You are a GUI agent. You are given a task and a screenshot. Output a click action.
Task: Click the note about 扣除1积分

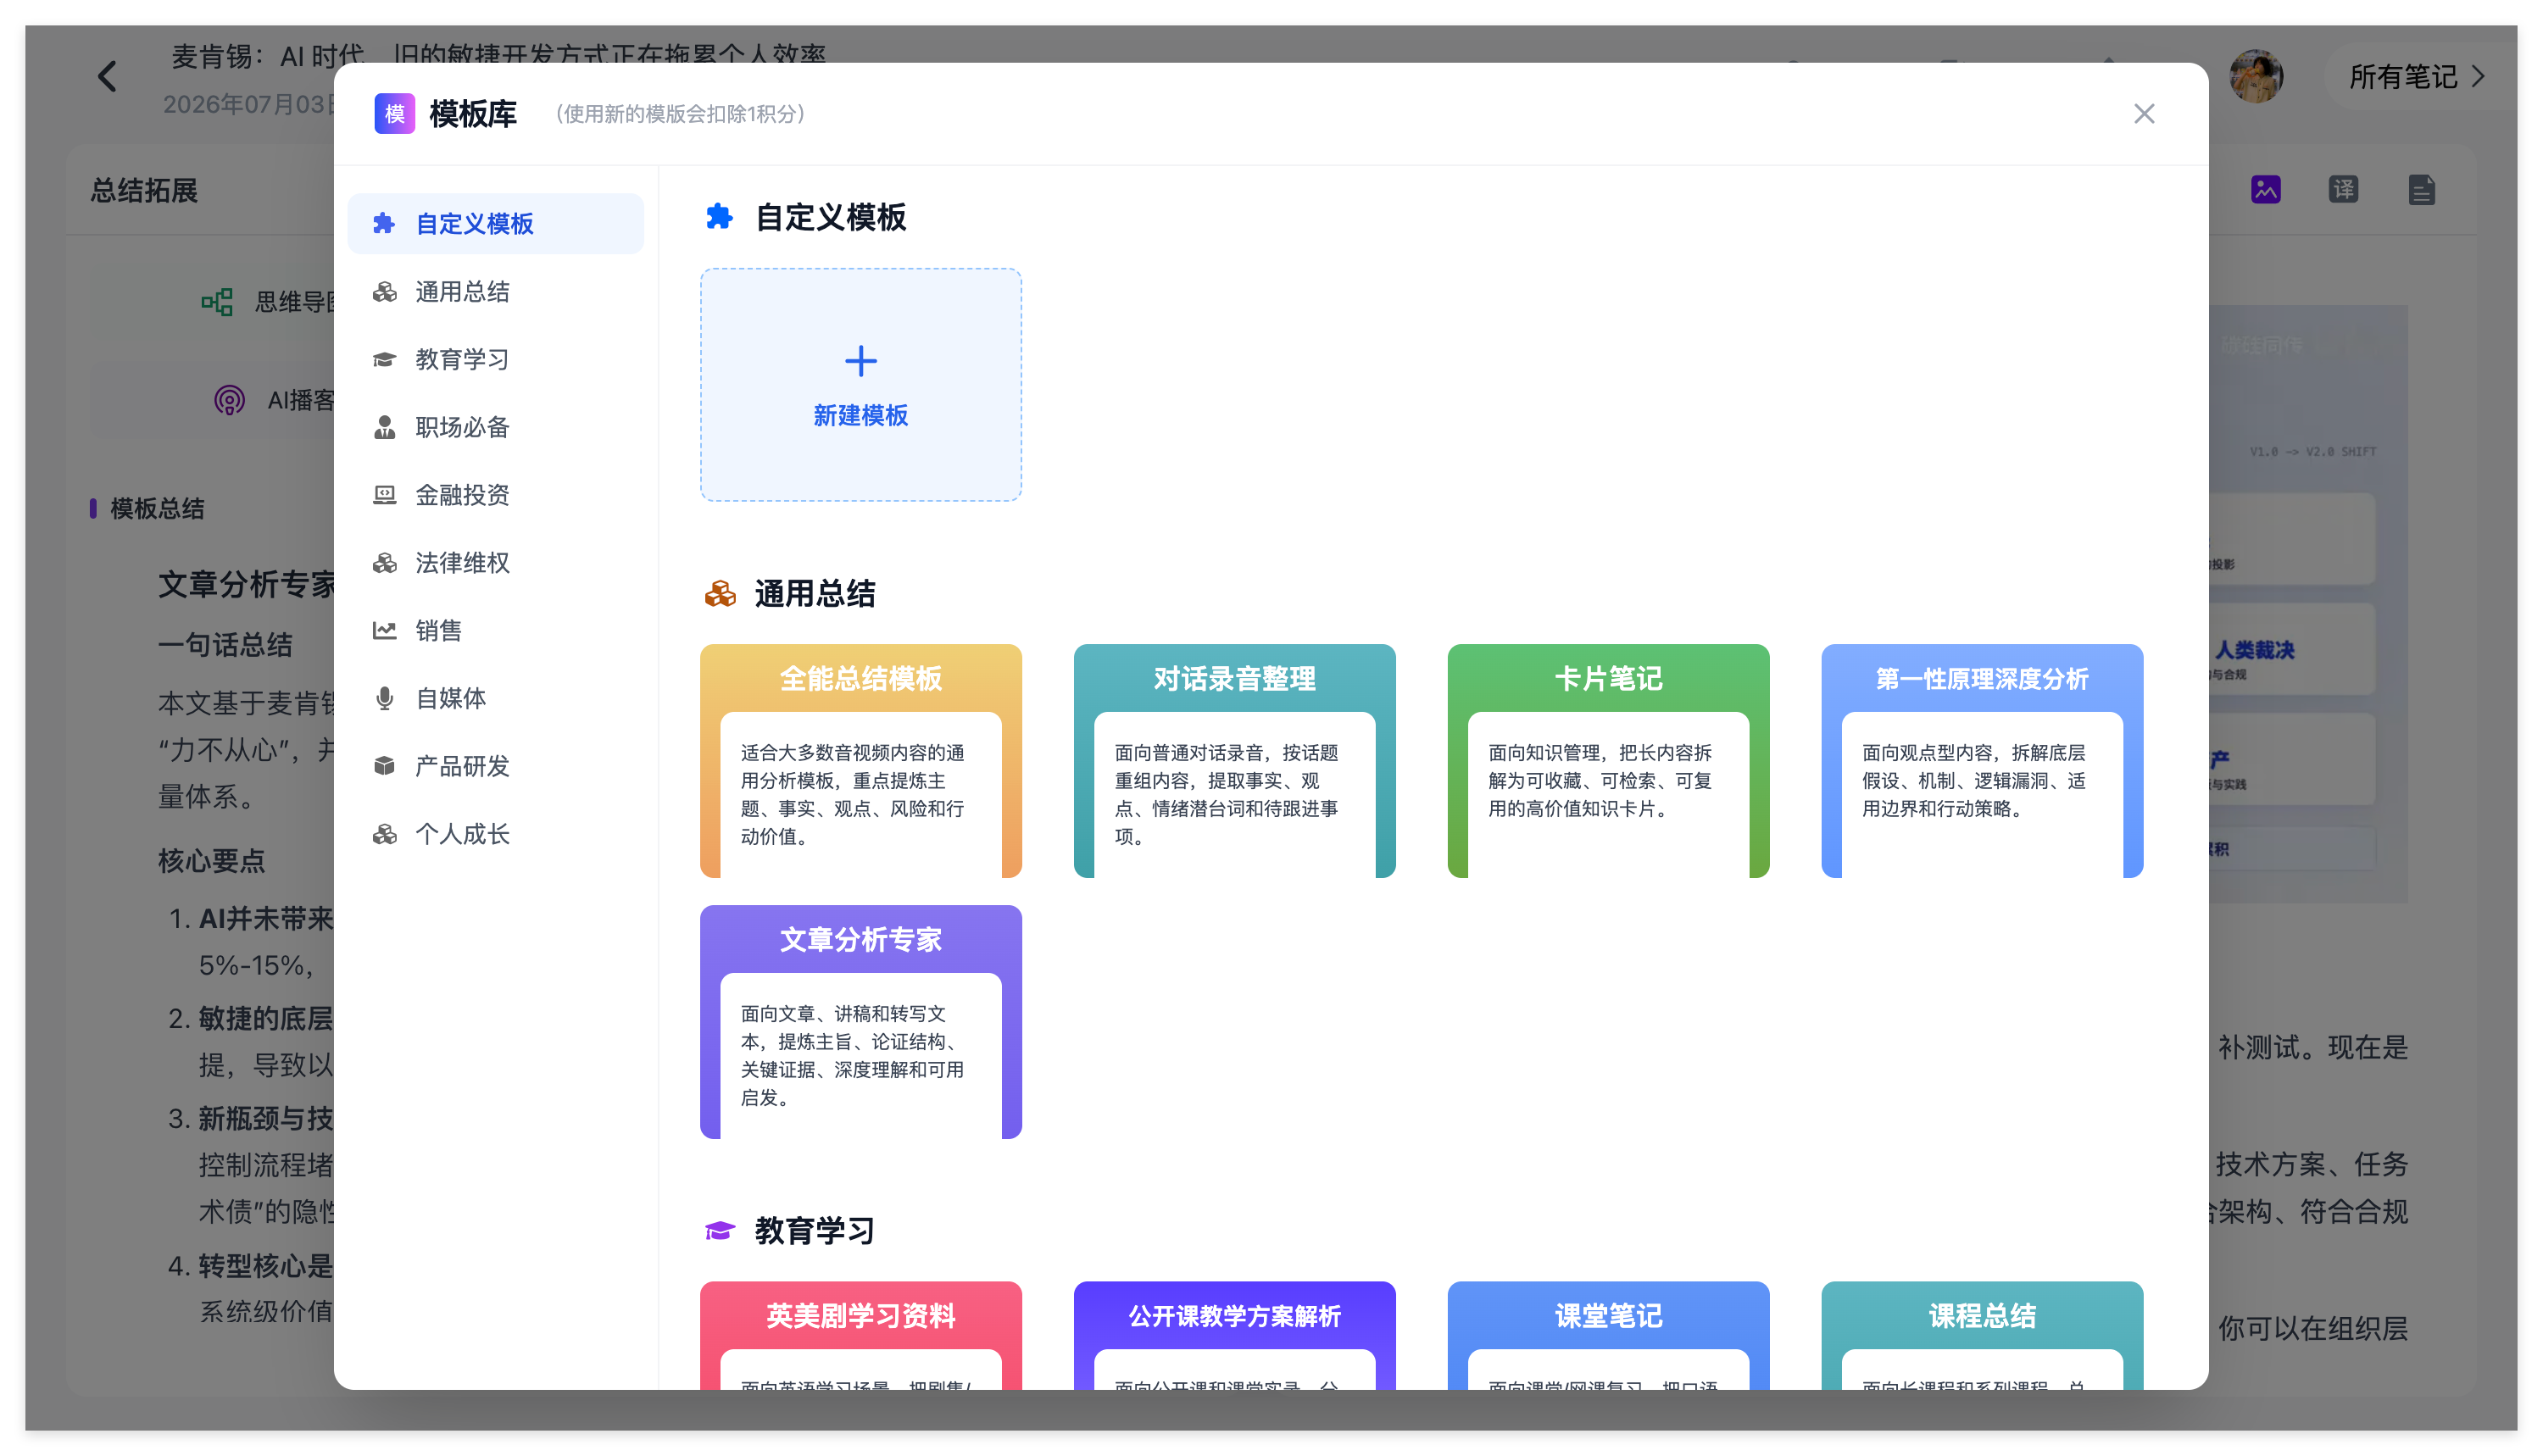680,114
